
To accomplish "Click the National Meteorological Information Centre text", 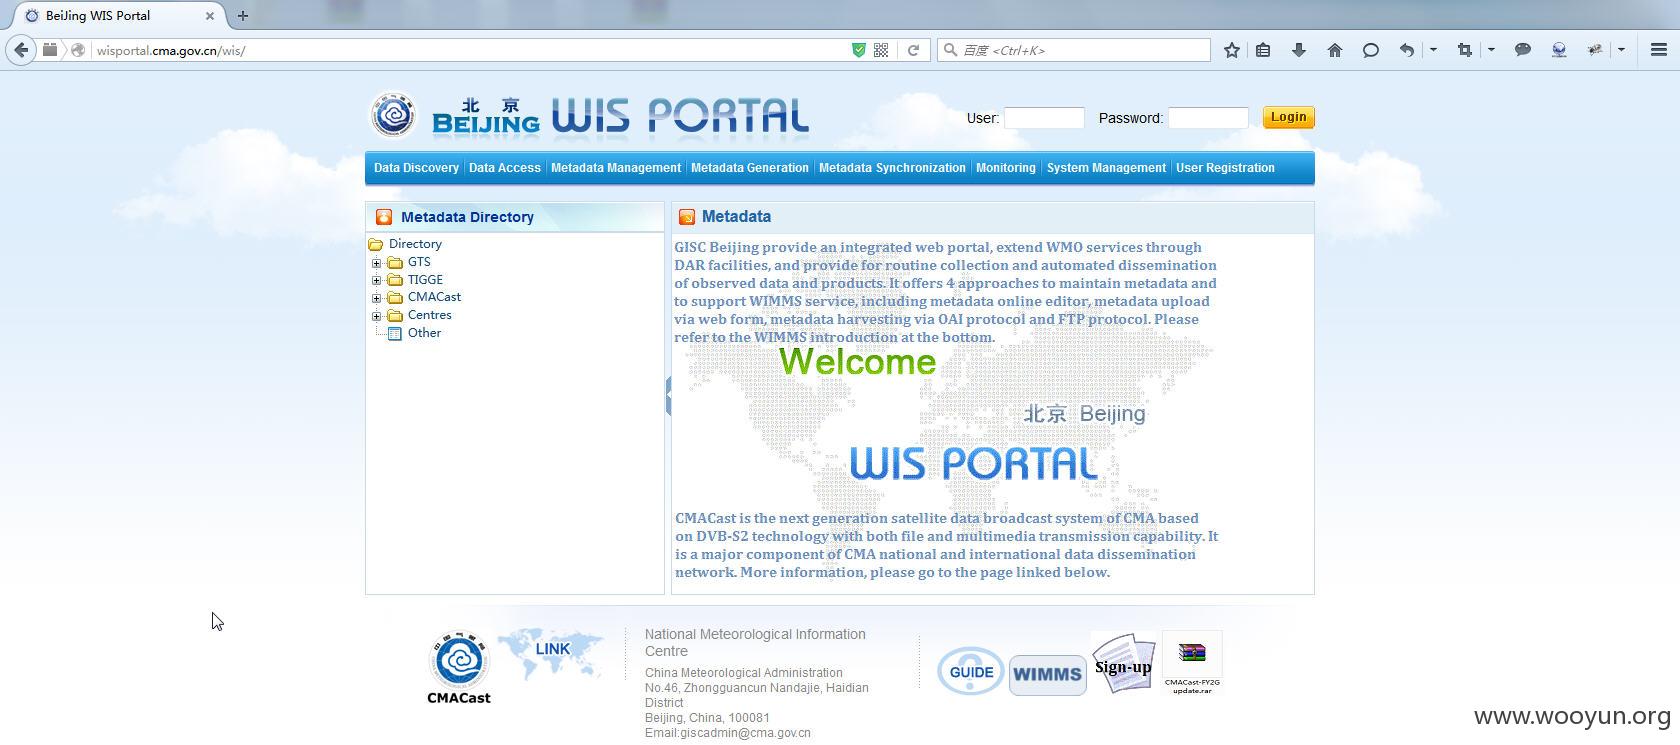I will coord(755,642).
